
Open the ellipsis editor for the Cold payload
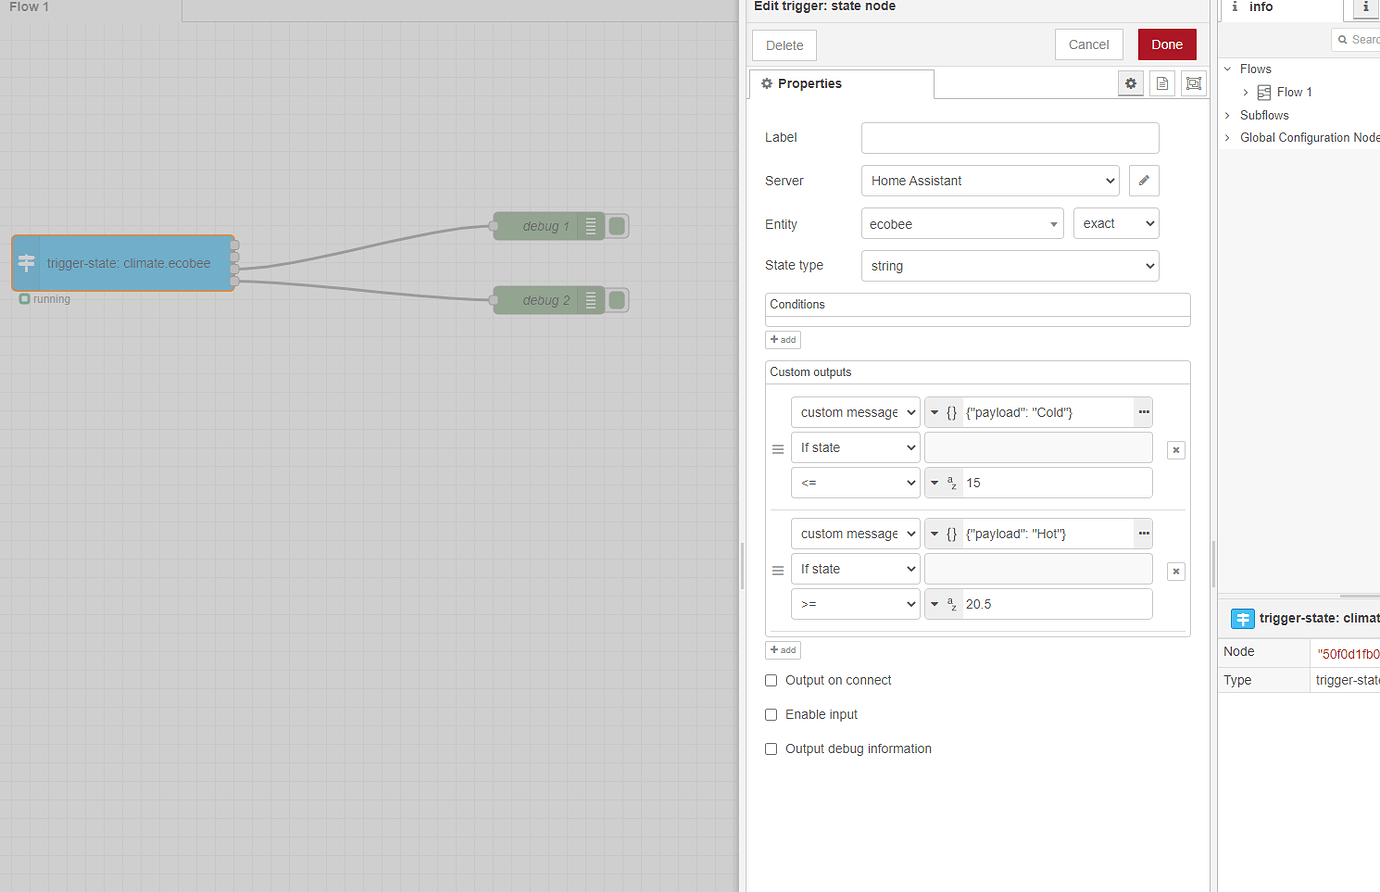(x=1143, y=411)
